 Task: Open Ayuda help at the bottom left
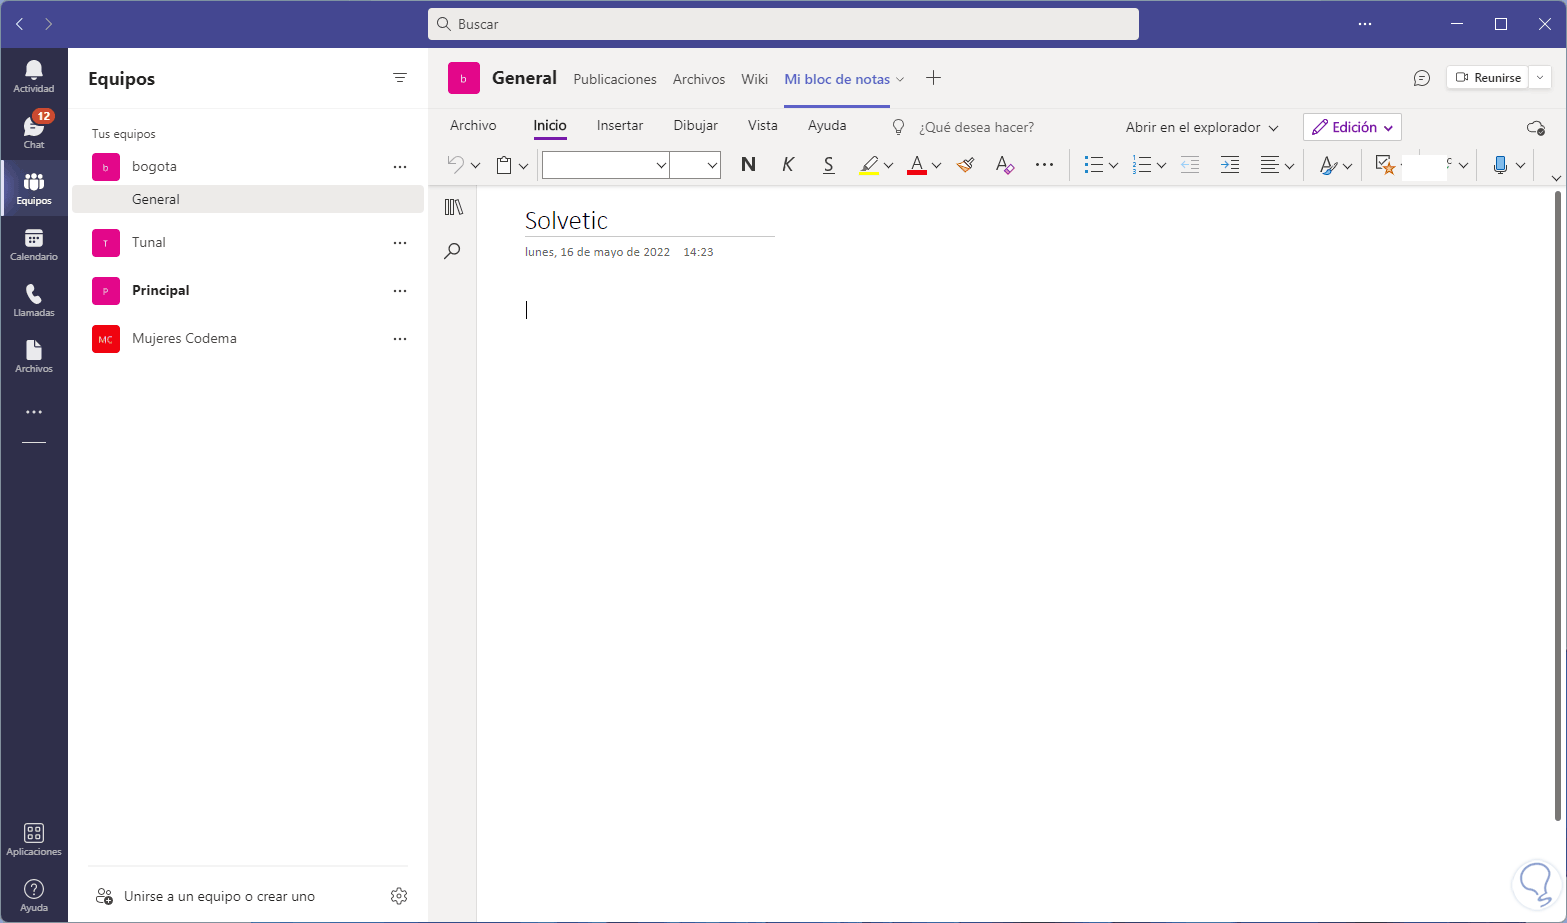tap(34, 895)
